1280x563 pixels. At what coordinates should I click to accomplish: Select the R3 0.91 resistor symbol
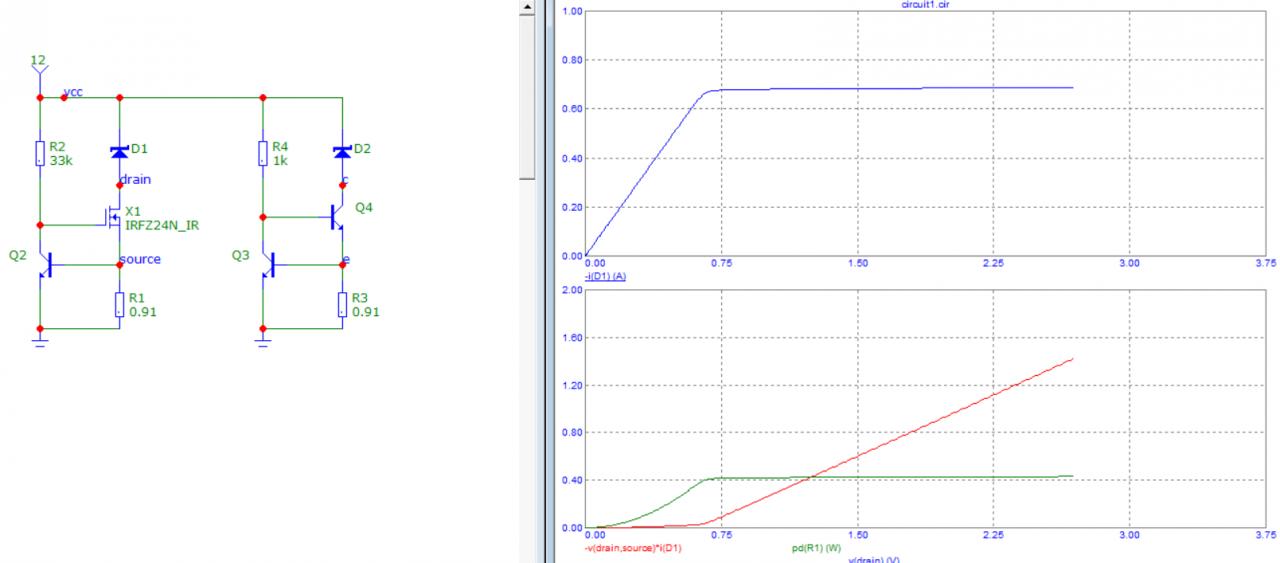click(342, 304)
